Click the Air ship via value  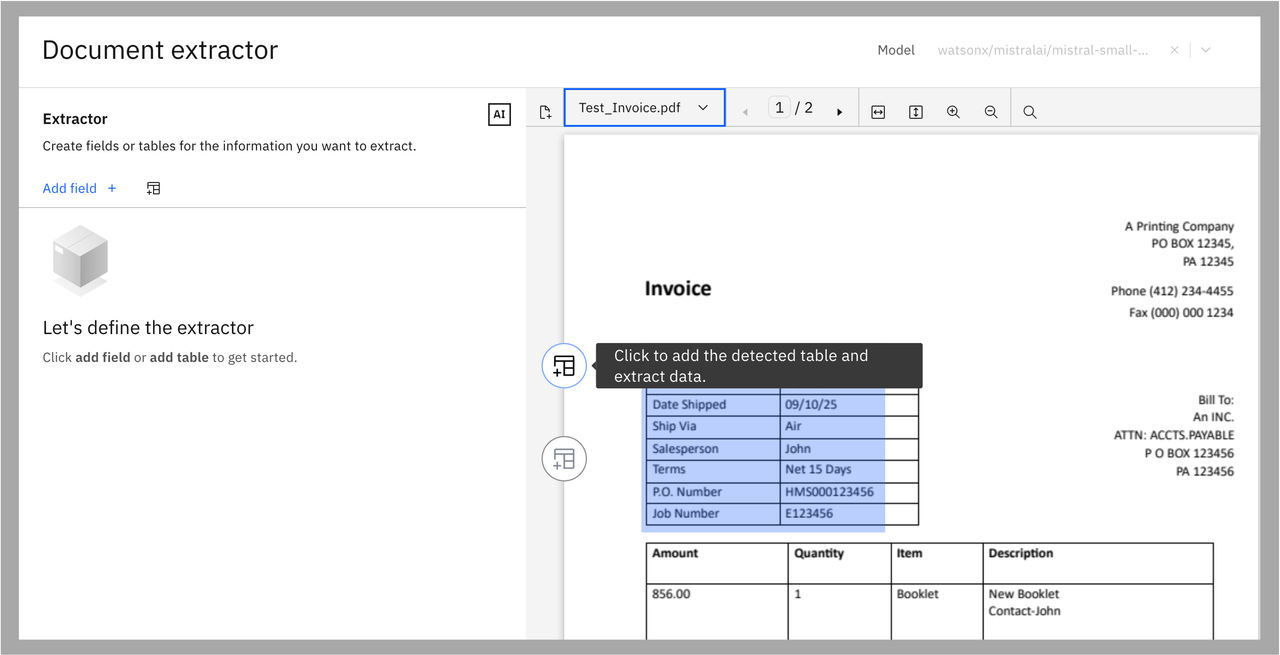click(793, 427)
